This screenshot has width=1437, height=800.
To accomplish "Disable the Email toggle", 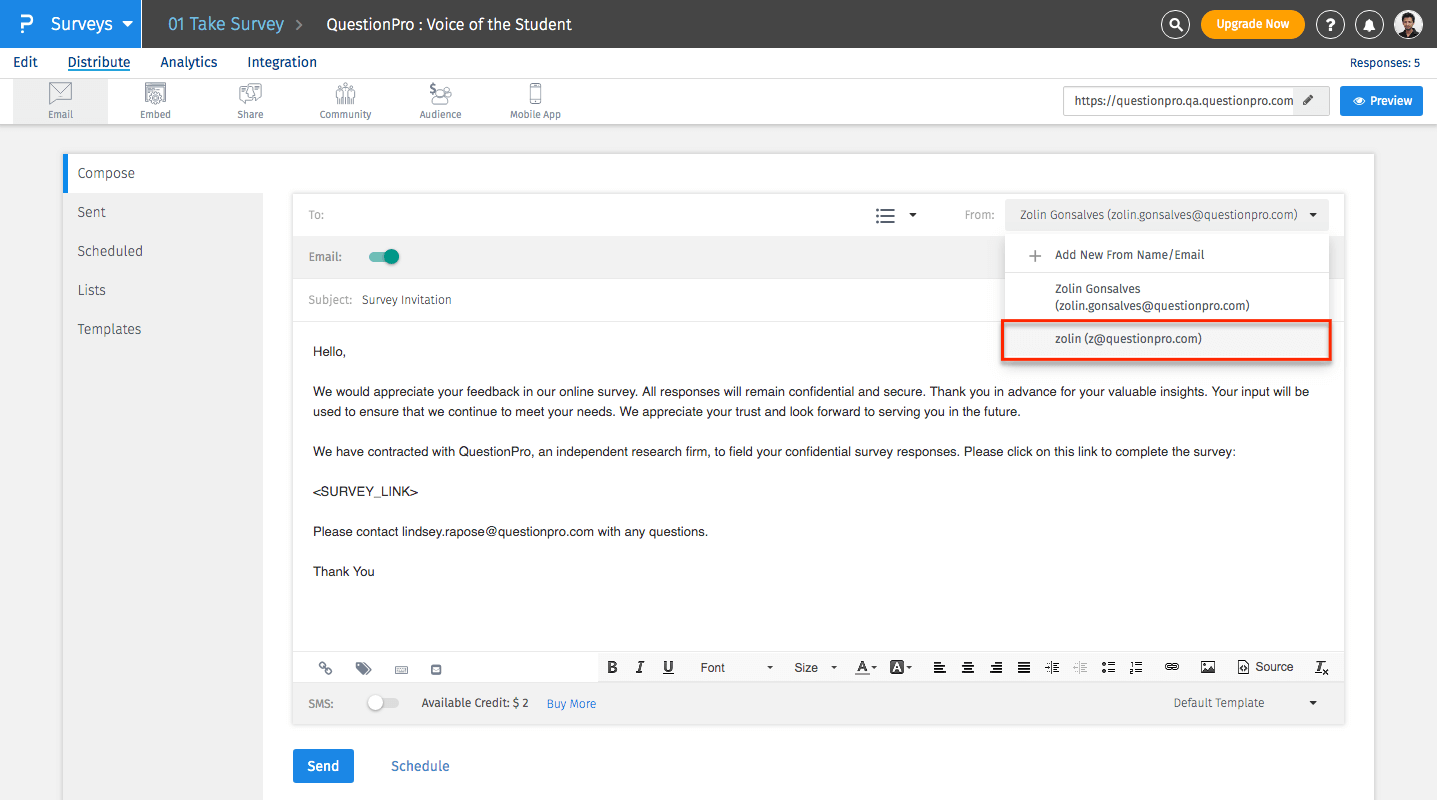I will click(x=383, y=256).
